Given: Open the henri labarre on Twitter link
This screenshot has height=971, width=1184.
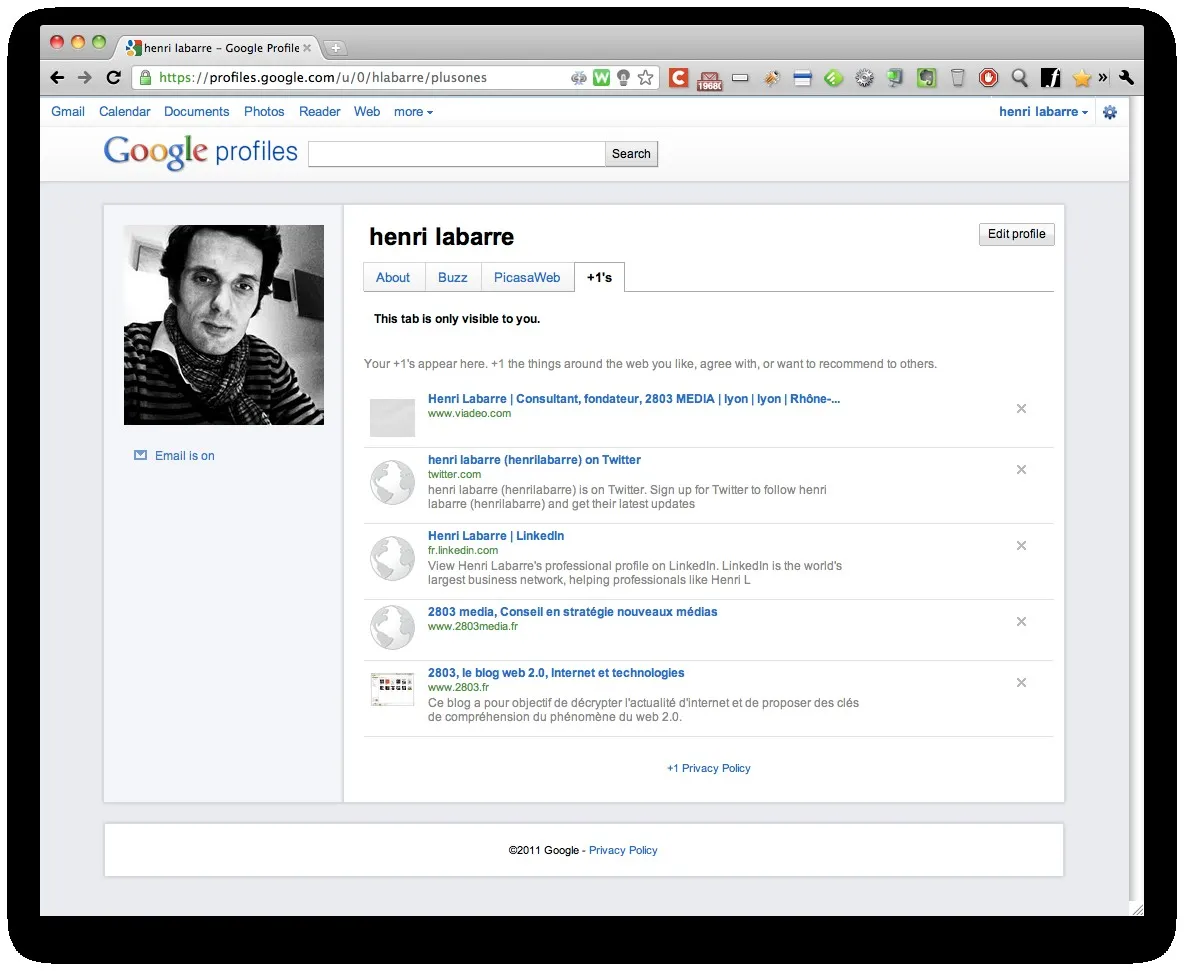Looking at the screenshot, I should [x=534, y=460].
